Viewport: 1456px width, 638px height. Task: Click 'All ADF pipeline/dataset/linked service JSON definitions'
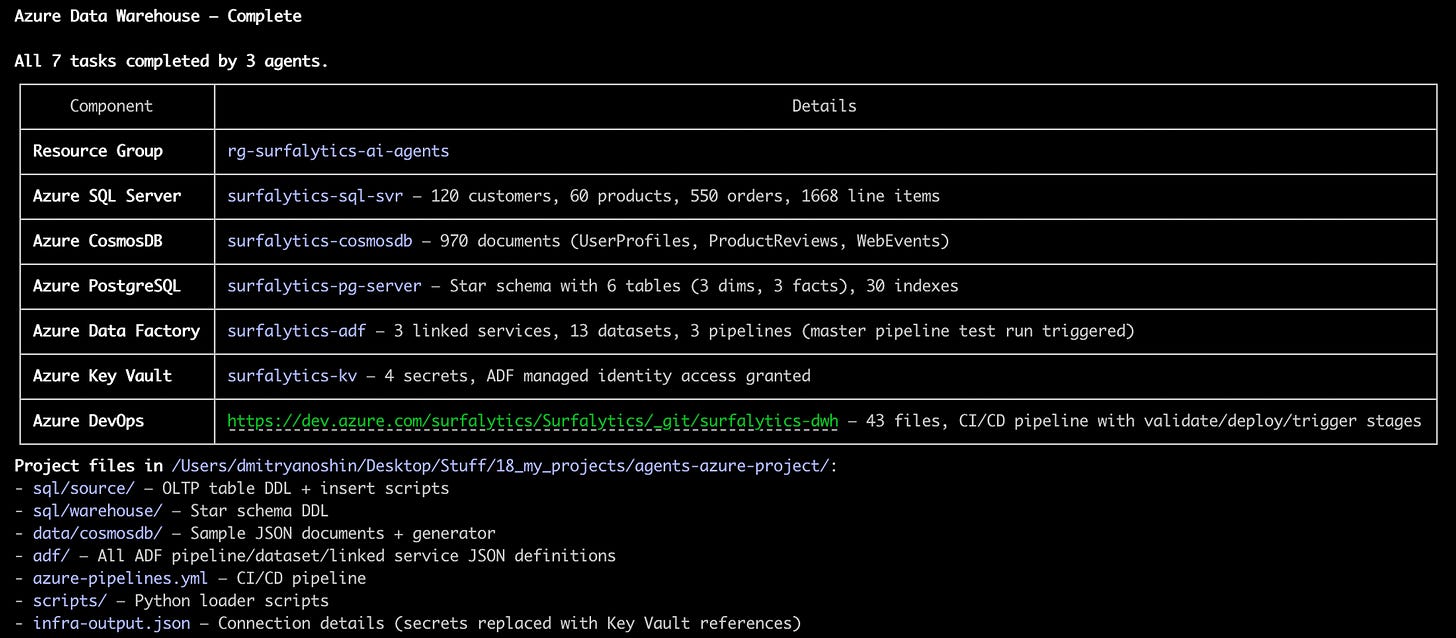(x=357, y=555)
